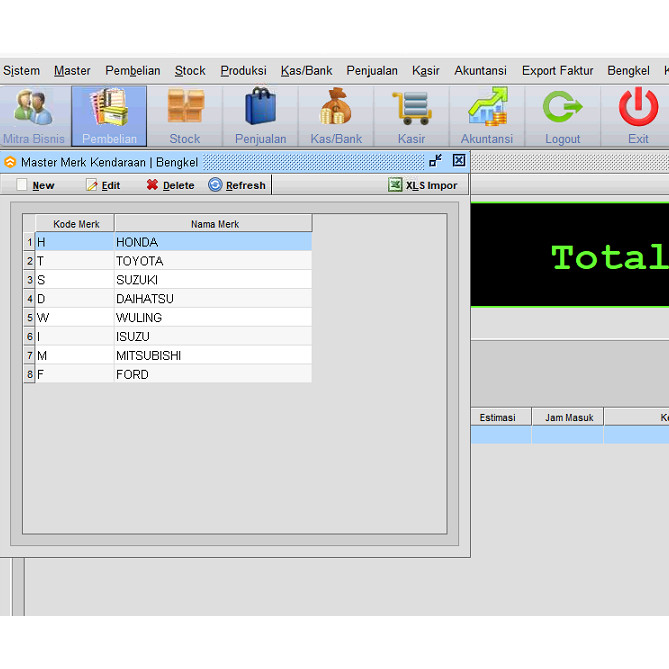Select the DAIHATSU row
Viewport: 669px width, 669px height.
[x=174, y=299]
